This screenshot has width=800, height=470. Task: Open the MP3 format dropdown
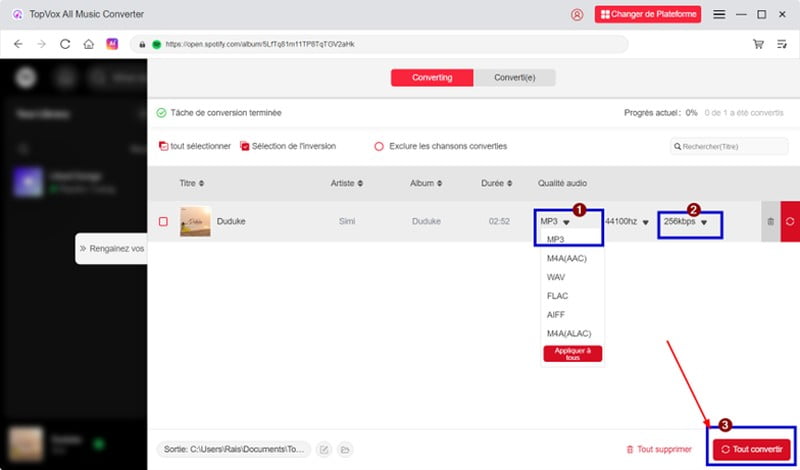click(x=555, y=221)
